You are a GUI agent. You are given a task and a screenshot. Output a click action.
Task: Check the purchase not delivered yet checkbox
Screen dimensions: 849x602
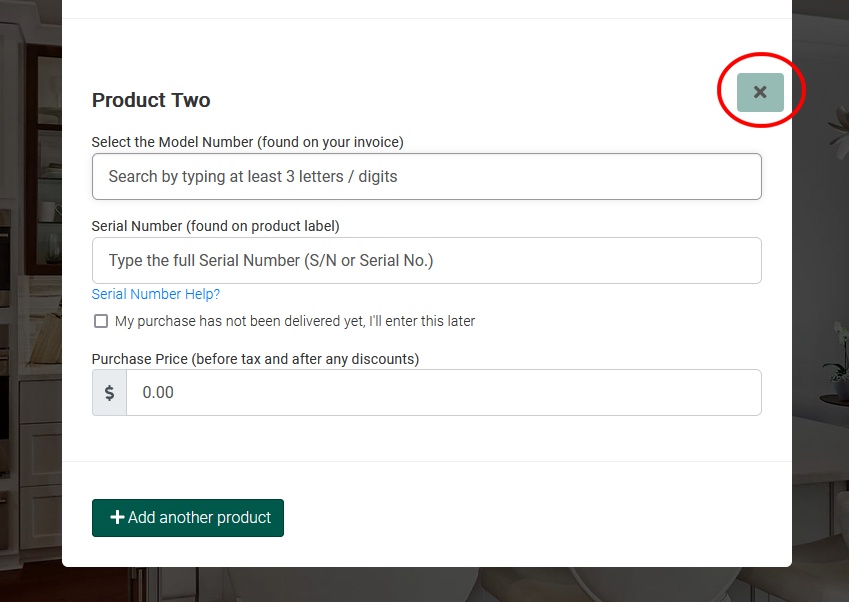tap(101, 321)
